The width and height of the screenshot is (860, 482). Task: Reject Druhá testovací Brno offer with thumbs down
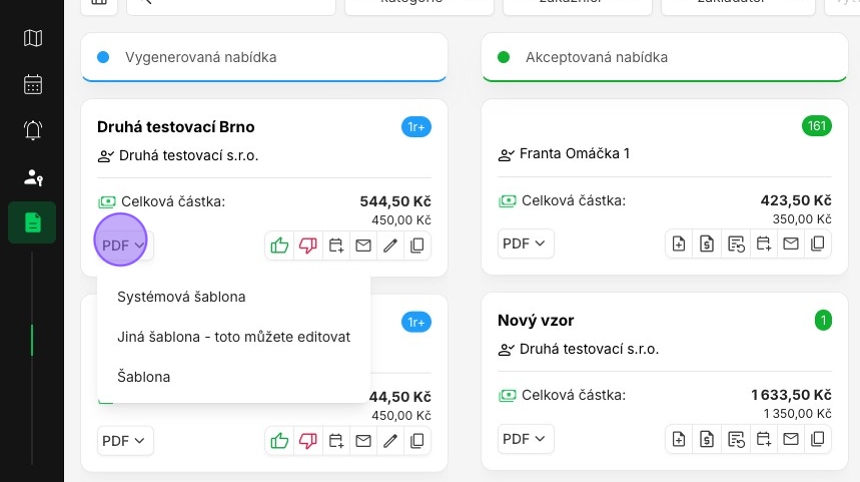pyautogui.click(x=308, y=244)
